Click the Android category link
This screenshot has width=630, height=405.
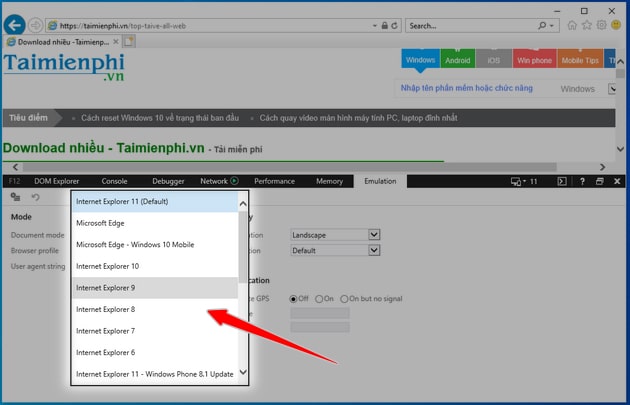point(458,59)
